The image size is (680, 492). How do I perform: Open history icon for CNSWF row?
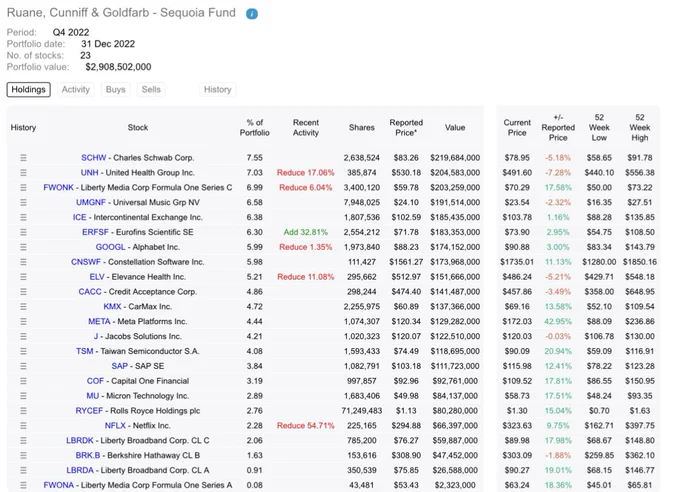tap(23, 262)
